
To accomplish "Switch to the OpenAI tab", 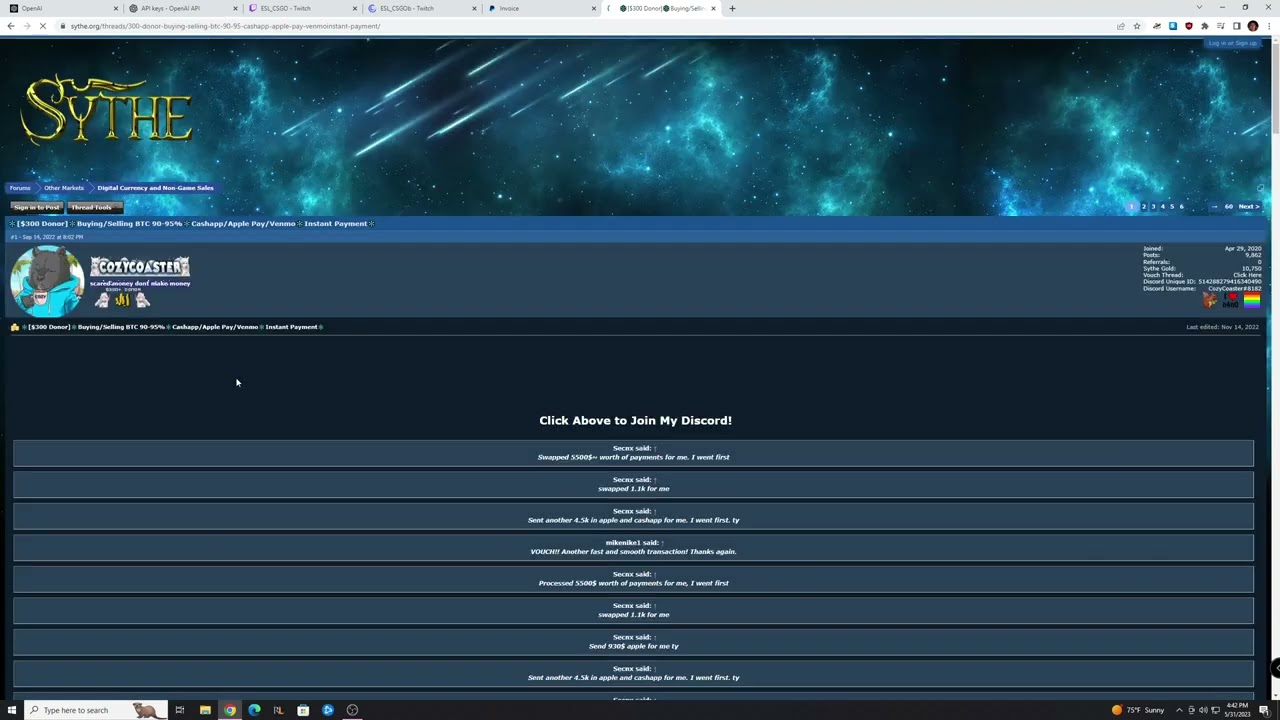I will point(60,8).
